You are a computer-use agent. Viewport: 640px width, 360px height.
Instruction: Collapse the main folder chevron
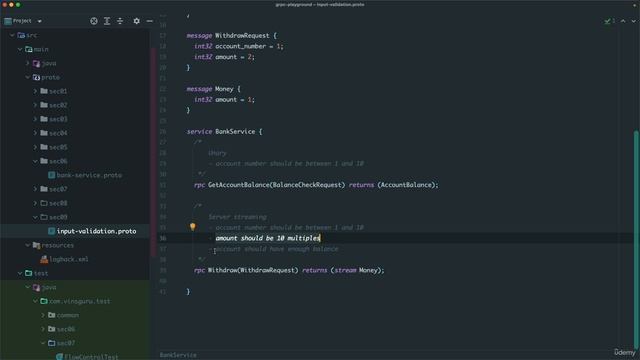[20, 49]
